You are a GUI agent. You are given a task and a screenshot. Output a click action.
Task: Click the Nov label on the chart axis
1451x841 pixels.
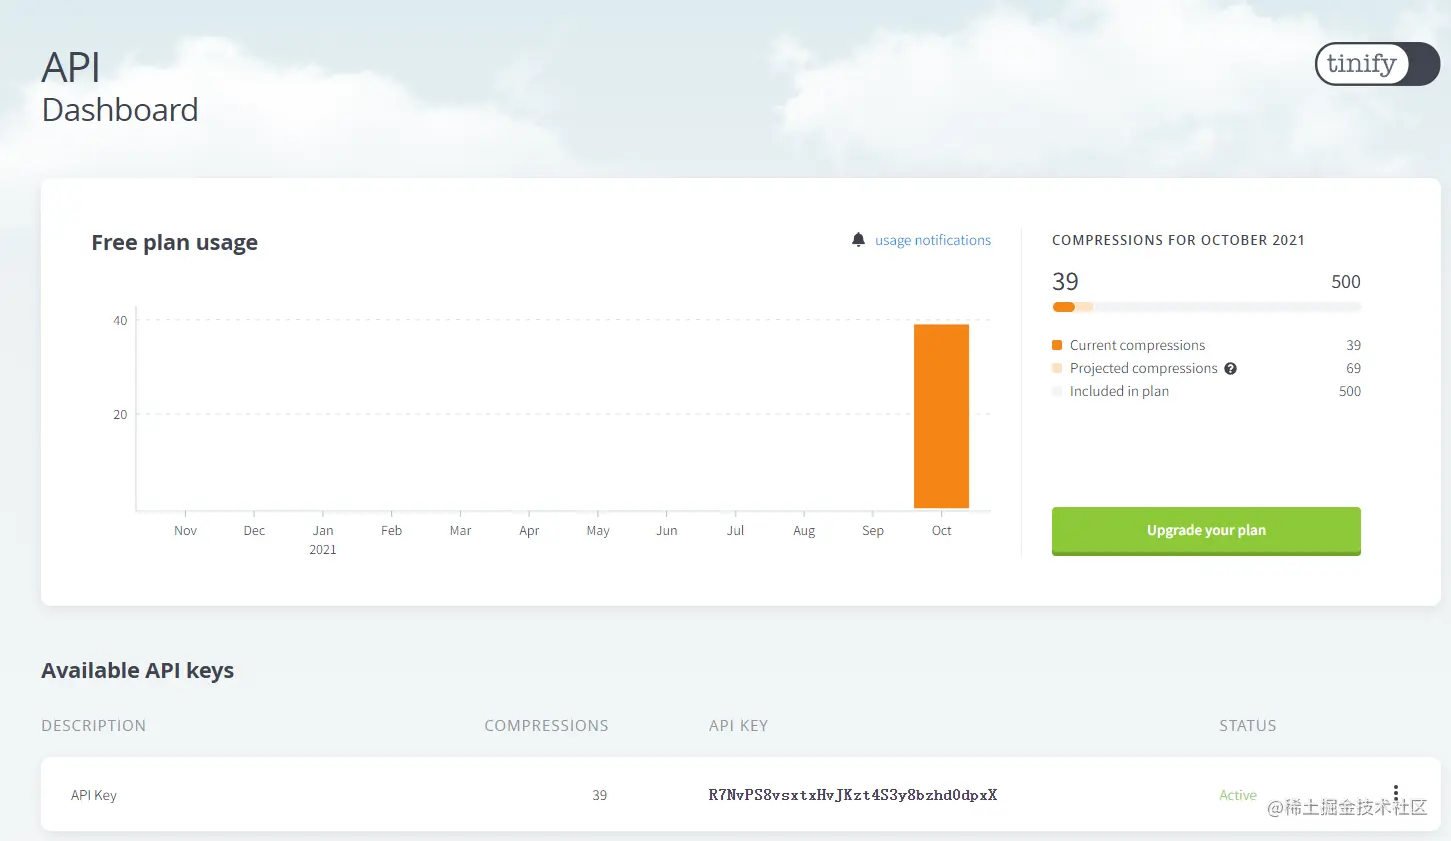coord(186,531)
